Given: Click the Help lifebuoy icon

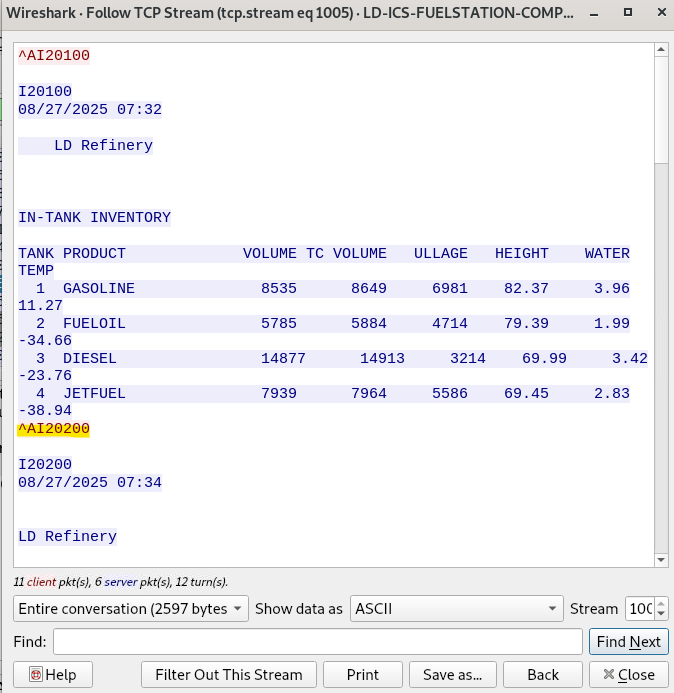Looking at the screenshot, I should (x=36, y=675).
